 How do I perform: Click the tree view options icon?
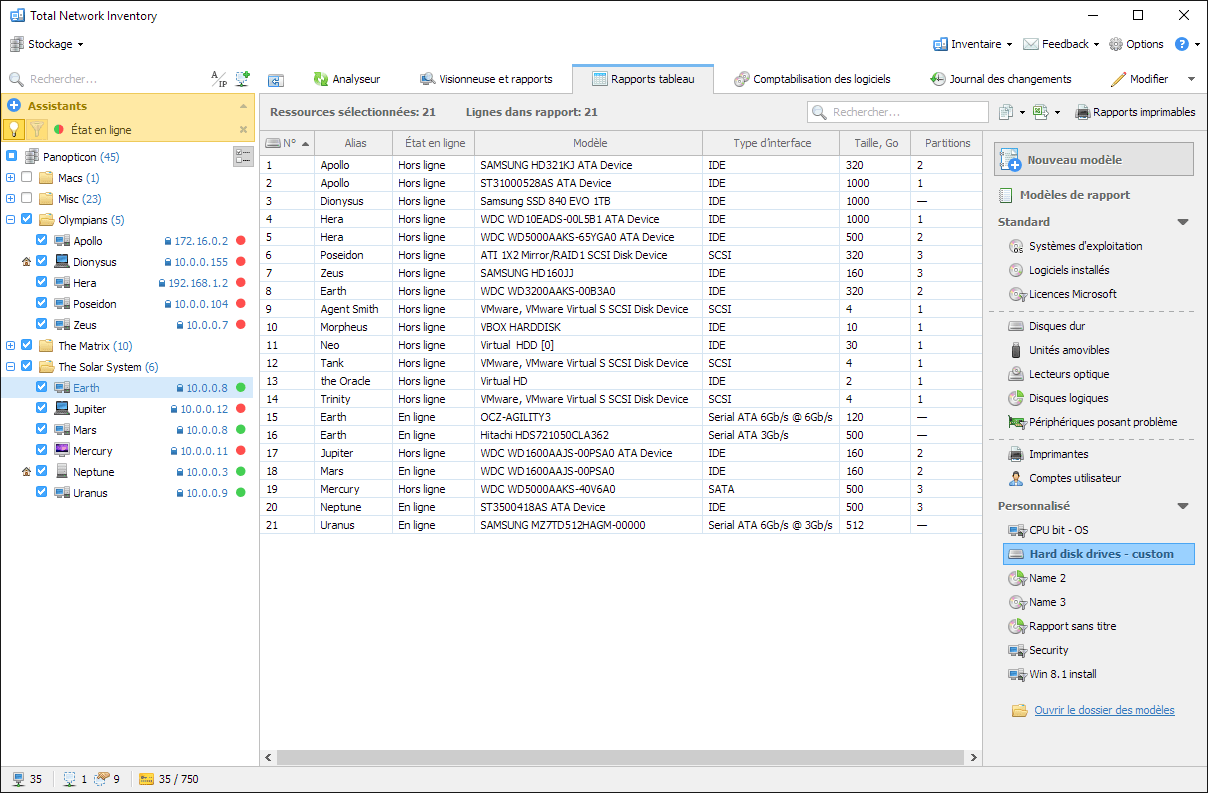point(243,156)
